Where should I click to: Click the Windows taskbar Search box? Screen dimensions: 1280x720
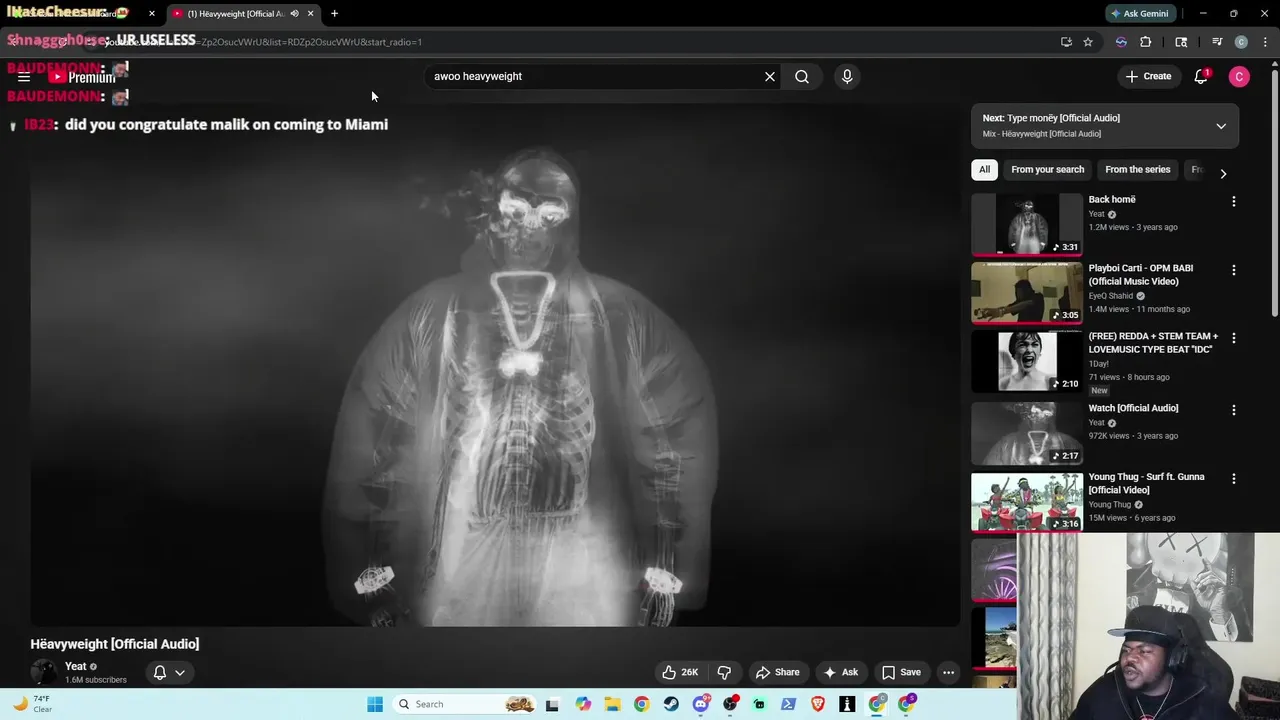[465, 704]
